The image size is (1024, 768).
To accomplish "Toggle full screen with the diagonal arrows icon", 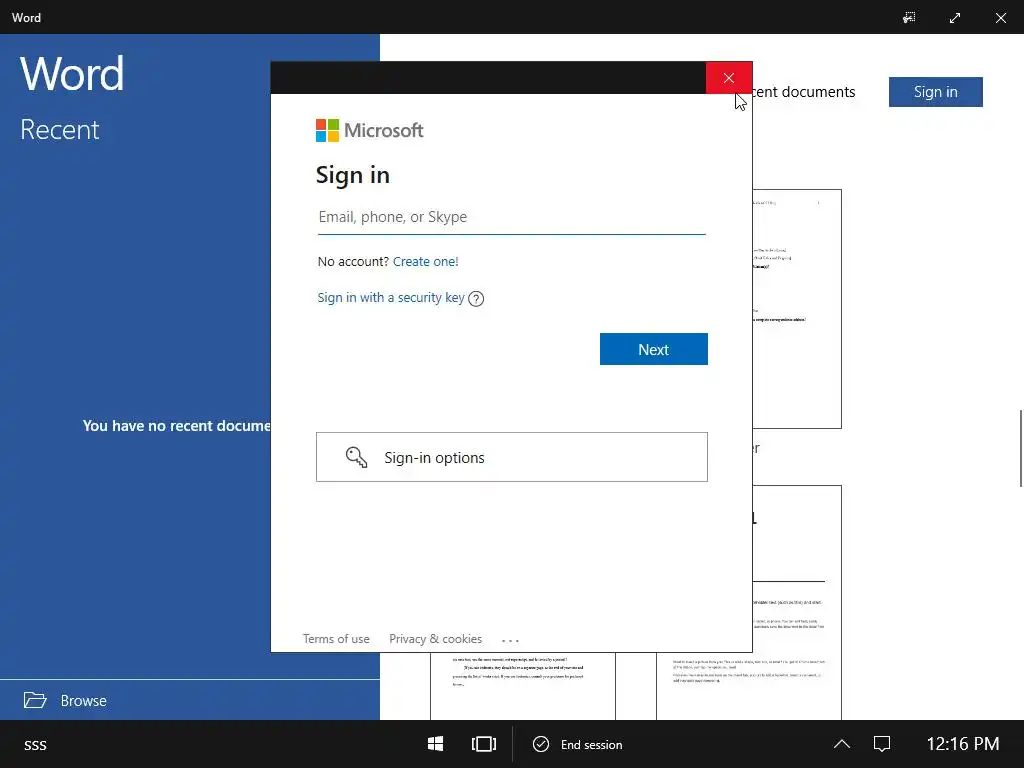I will tap(955, 18).
